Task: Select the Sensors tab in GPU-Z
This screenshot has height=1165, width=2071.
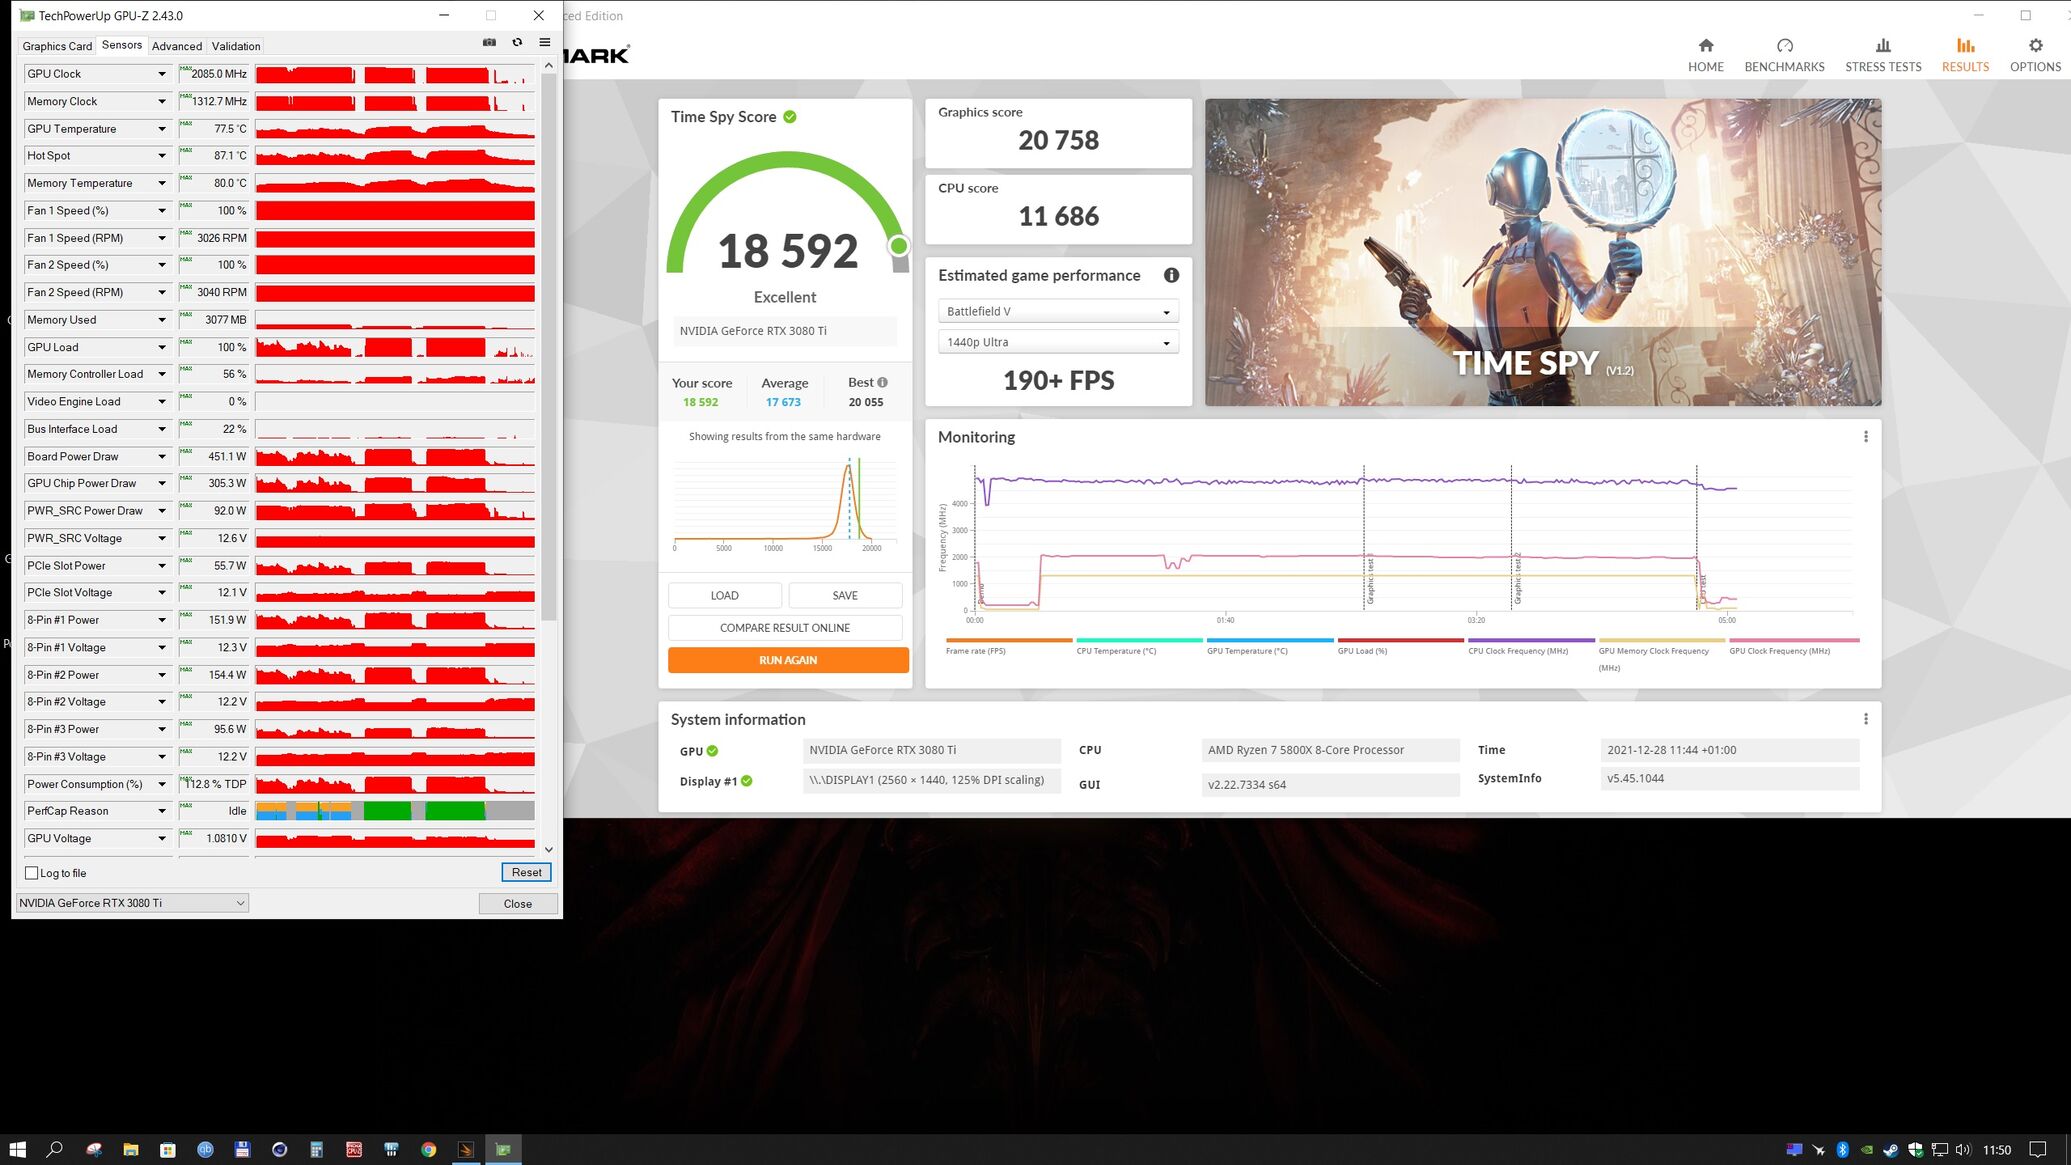Action: pyautogui.click(x=122, y=45)
